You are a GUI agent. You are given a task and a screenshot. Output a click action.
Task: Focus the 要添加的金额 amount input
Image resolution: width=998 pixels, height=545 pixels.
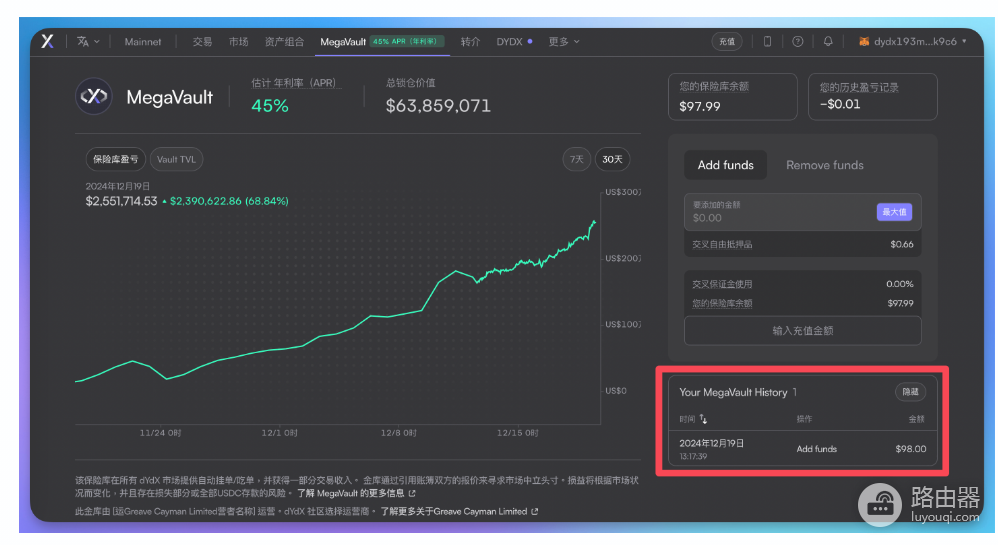coord(779,212)
